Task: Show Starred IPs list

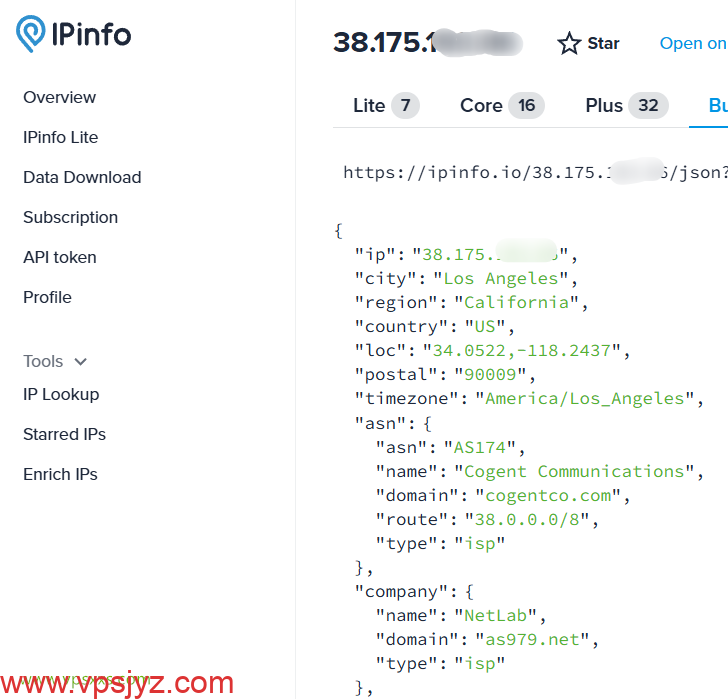Action: (x=64, y=434)
